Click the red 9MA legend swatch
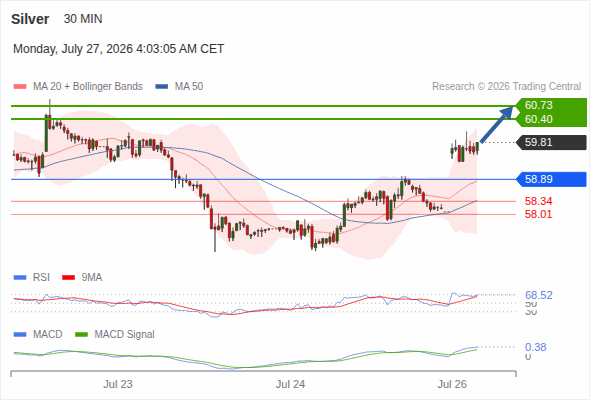 point(68,278)
